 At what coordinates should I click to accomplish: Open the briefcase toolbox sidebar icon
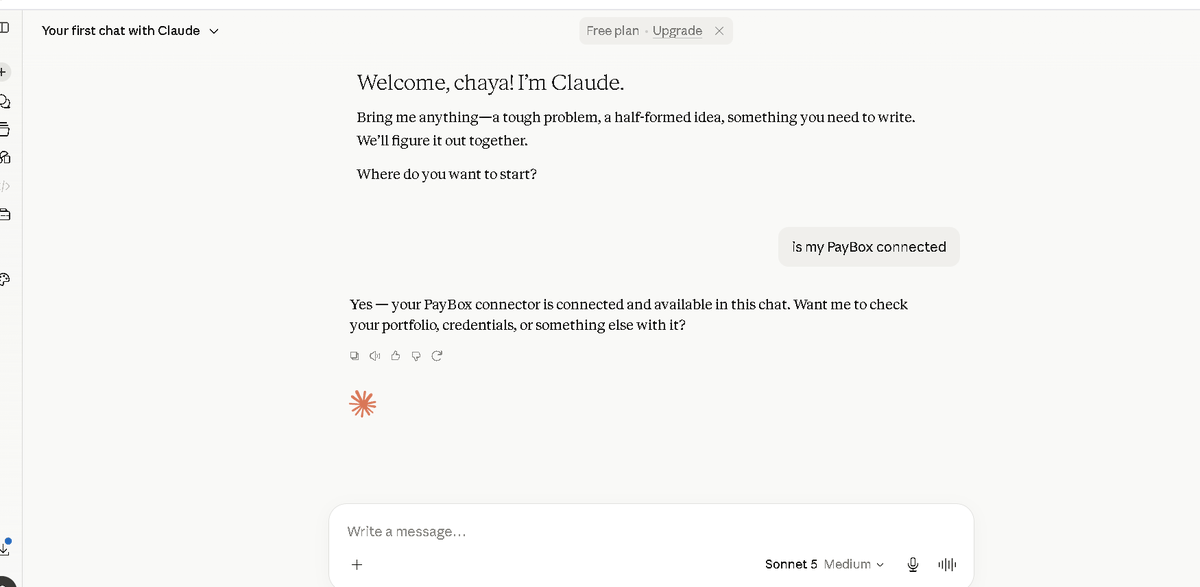4,214
